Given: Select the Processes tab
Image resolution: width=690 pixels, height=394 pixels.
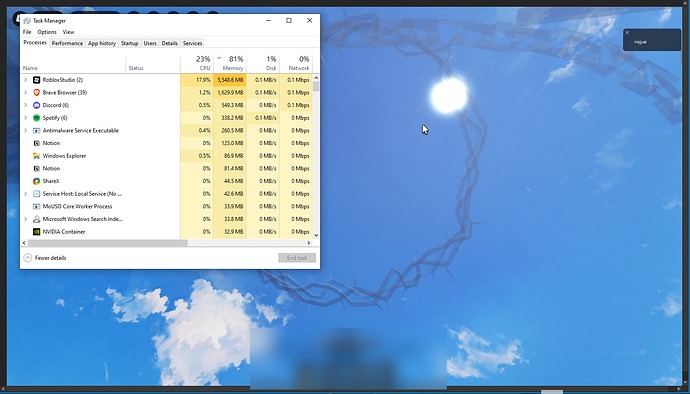Looking at the screenshot, I should (35, 43).
